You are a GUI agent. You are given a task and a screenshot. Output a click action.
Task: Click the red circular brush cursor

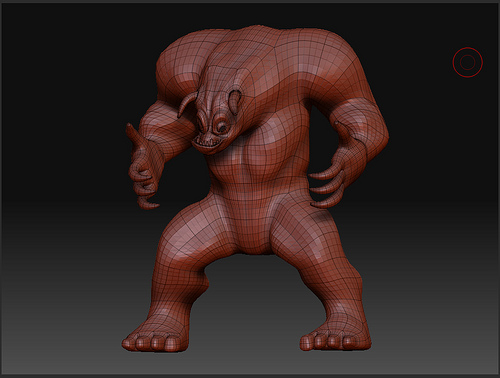pos(467,62)
